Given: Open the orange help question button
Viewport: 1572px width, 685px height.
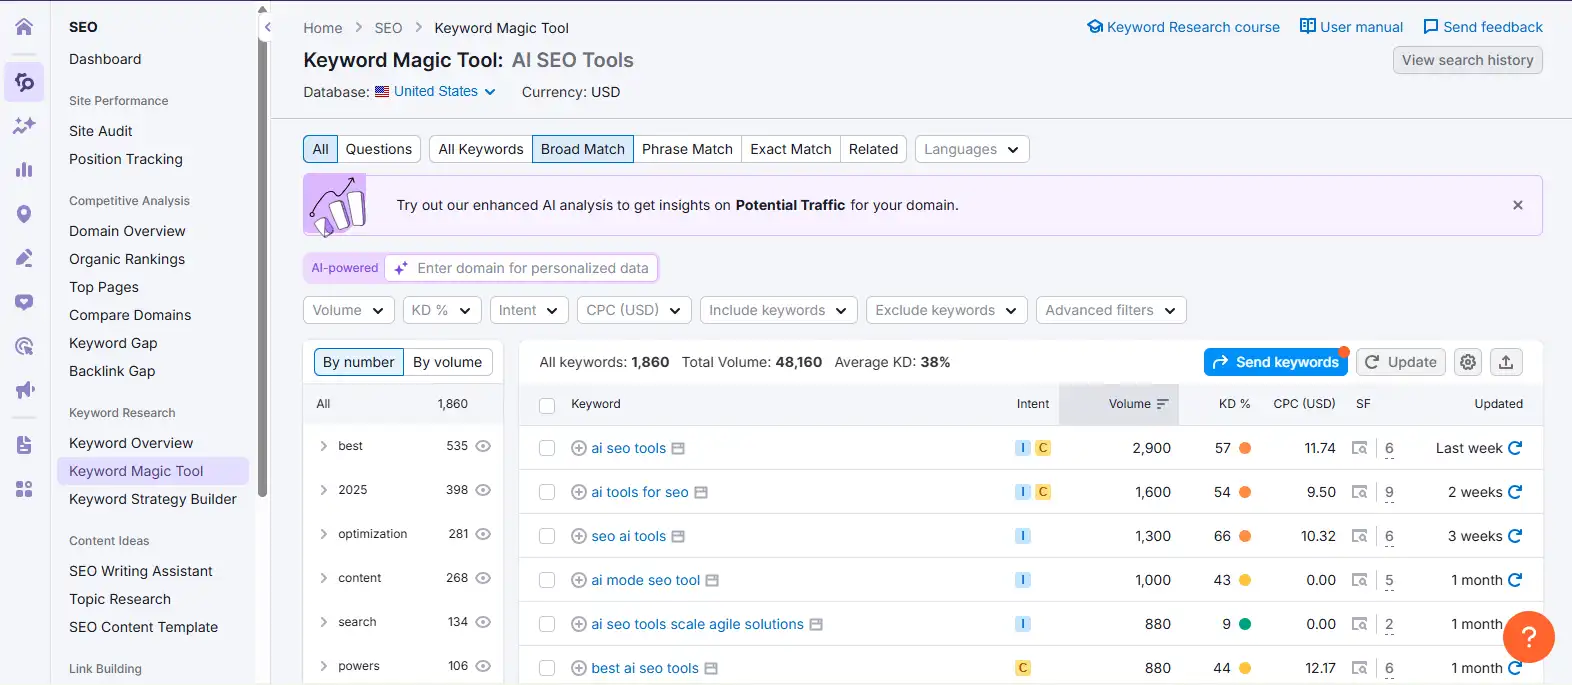Looking at the screenshot, I should coord(1529,637).
